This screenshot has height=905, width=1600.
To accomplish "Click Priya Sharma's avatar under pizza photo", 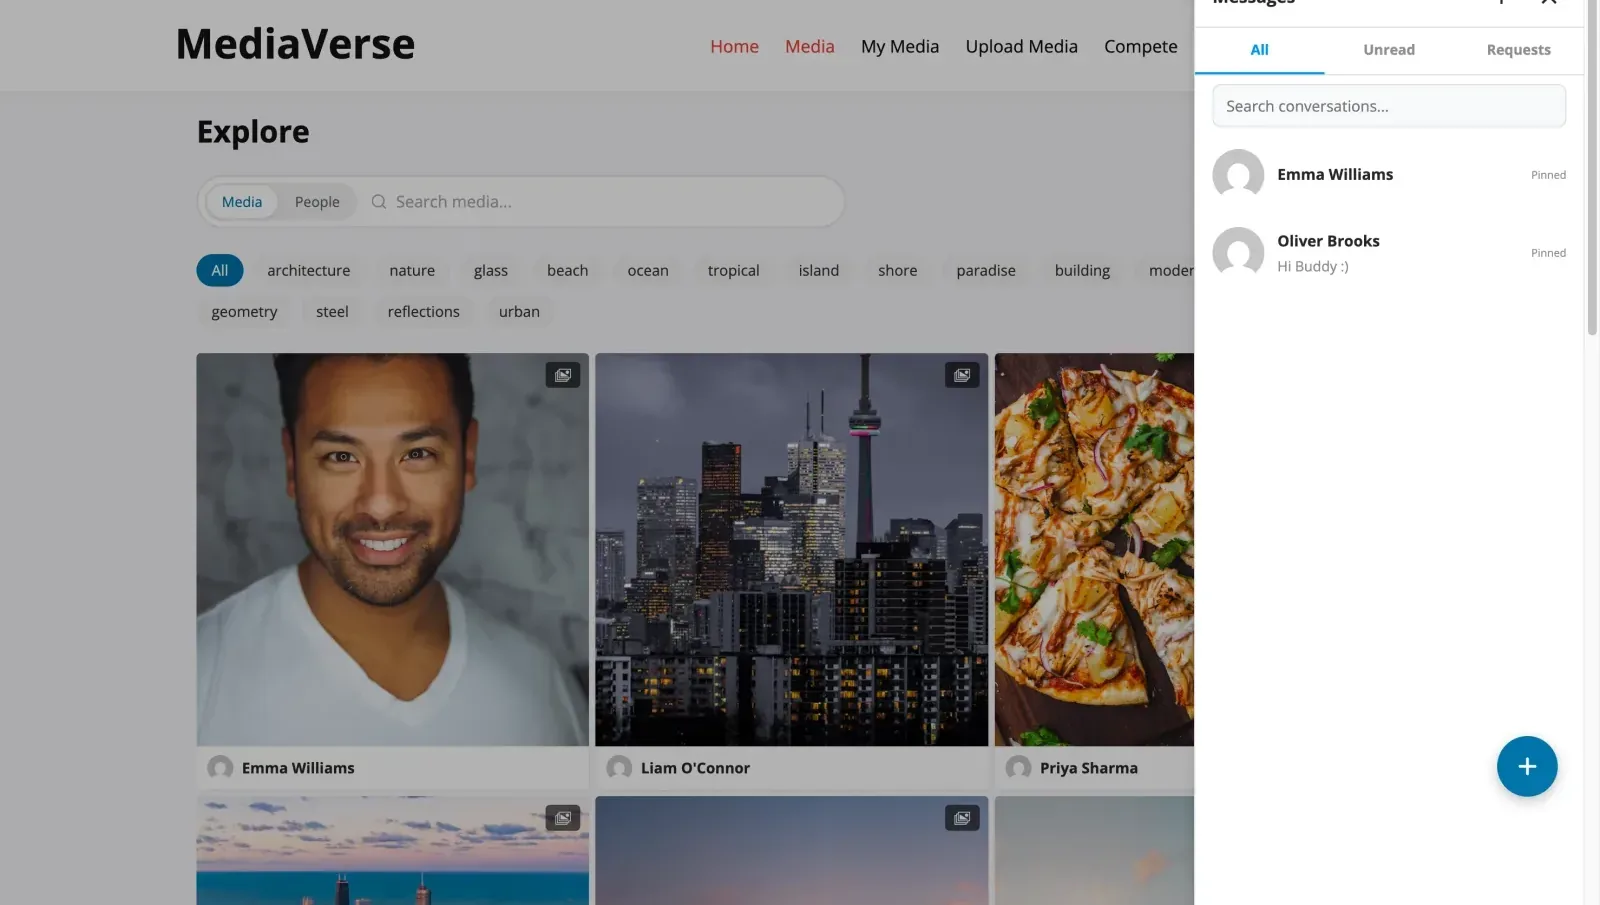I will pos(1018,767).
